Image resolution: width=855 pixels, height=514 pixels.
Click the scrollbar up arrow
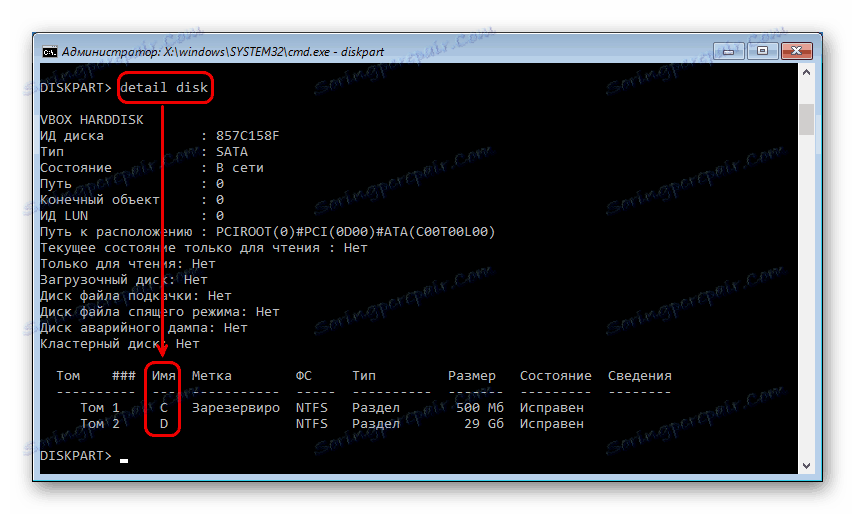coord(806,72)
